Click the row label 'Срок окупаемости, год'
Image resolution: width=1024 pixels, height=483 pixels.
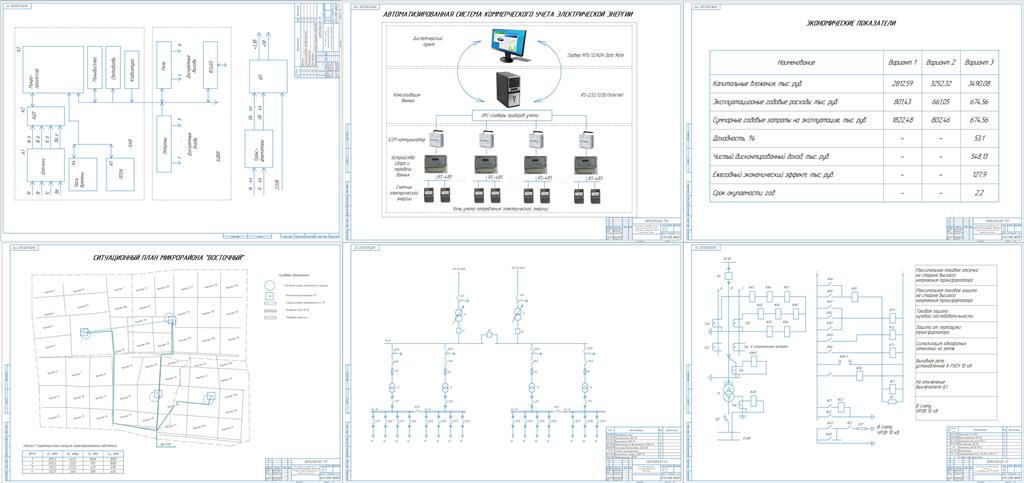[746, 193]
